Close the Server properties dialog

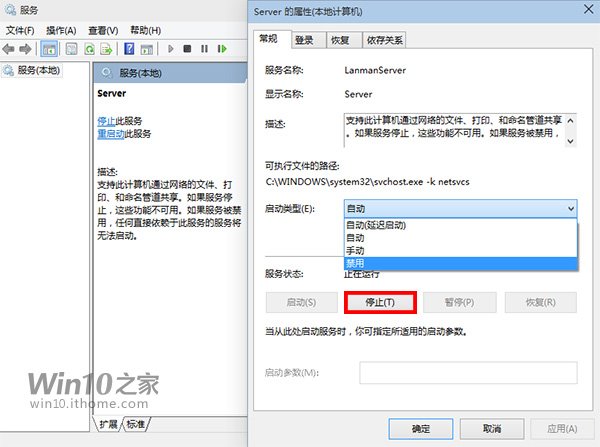point(589,10)
